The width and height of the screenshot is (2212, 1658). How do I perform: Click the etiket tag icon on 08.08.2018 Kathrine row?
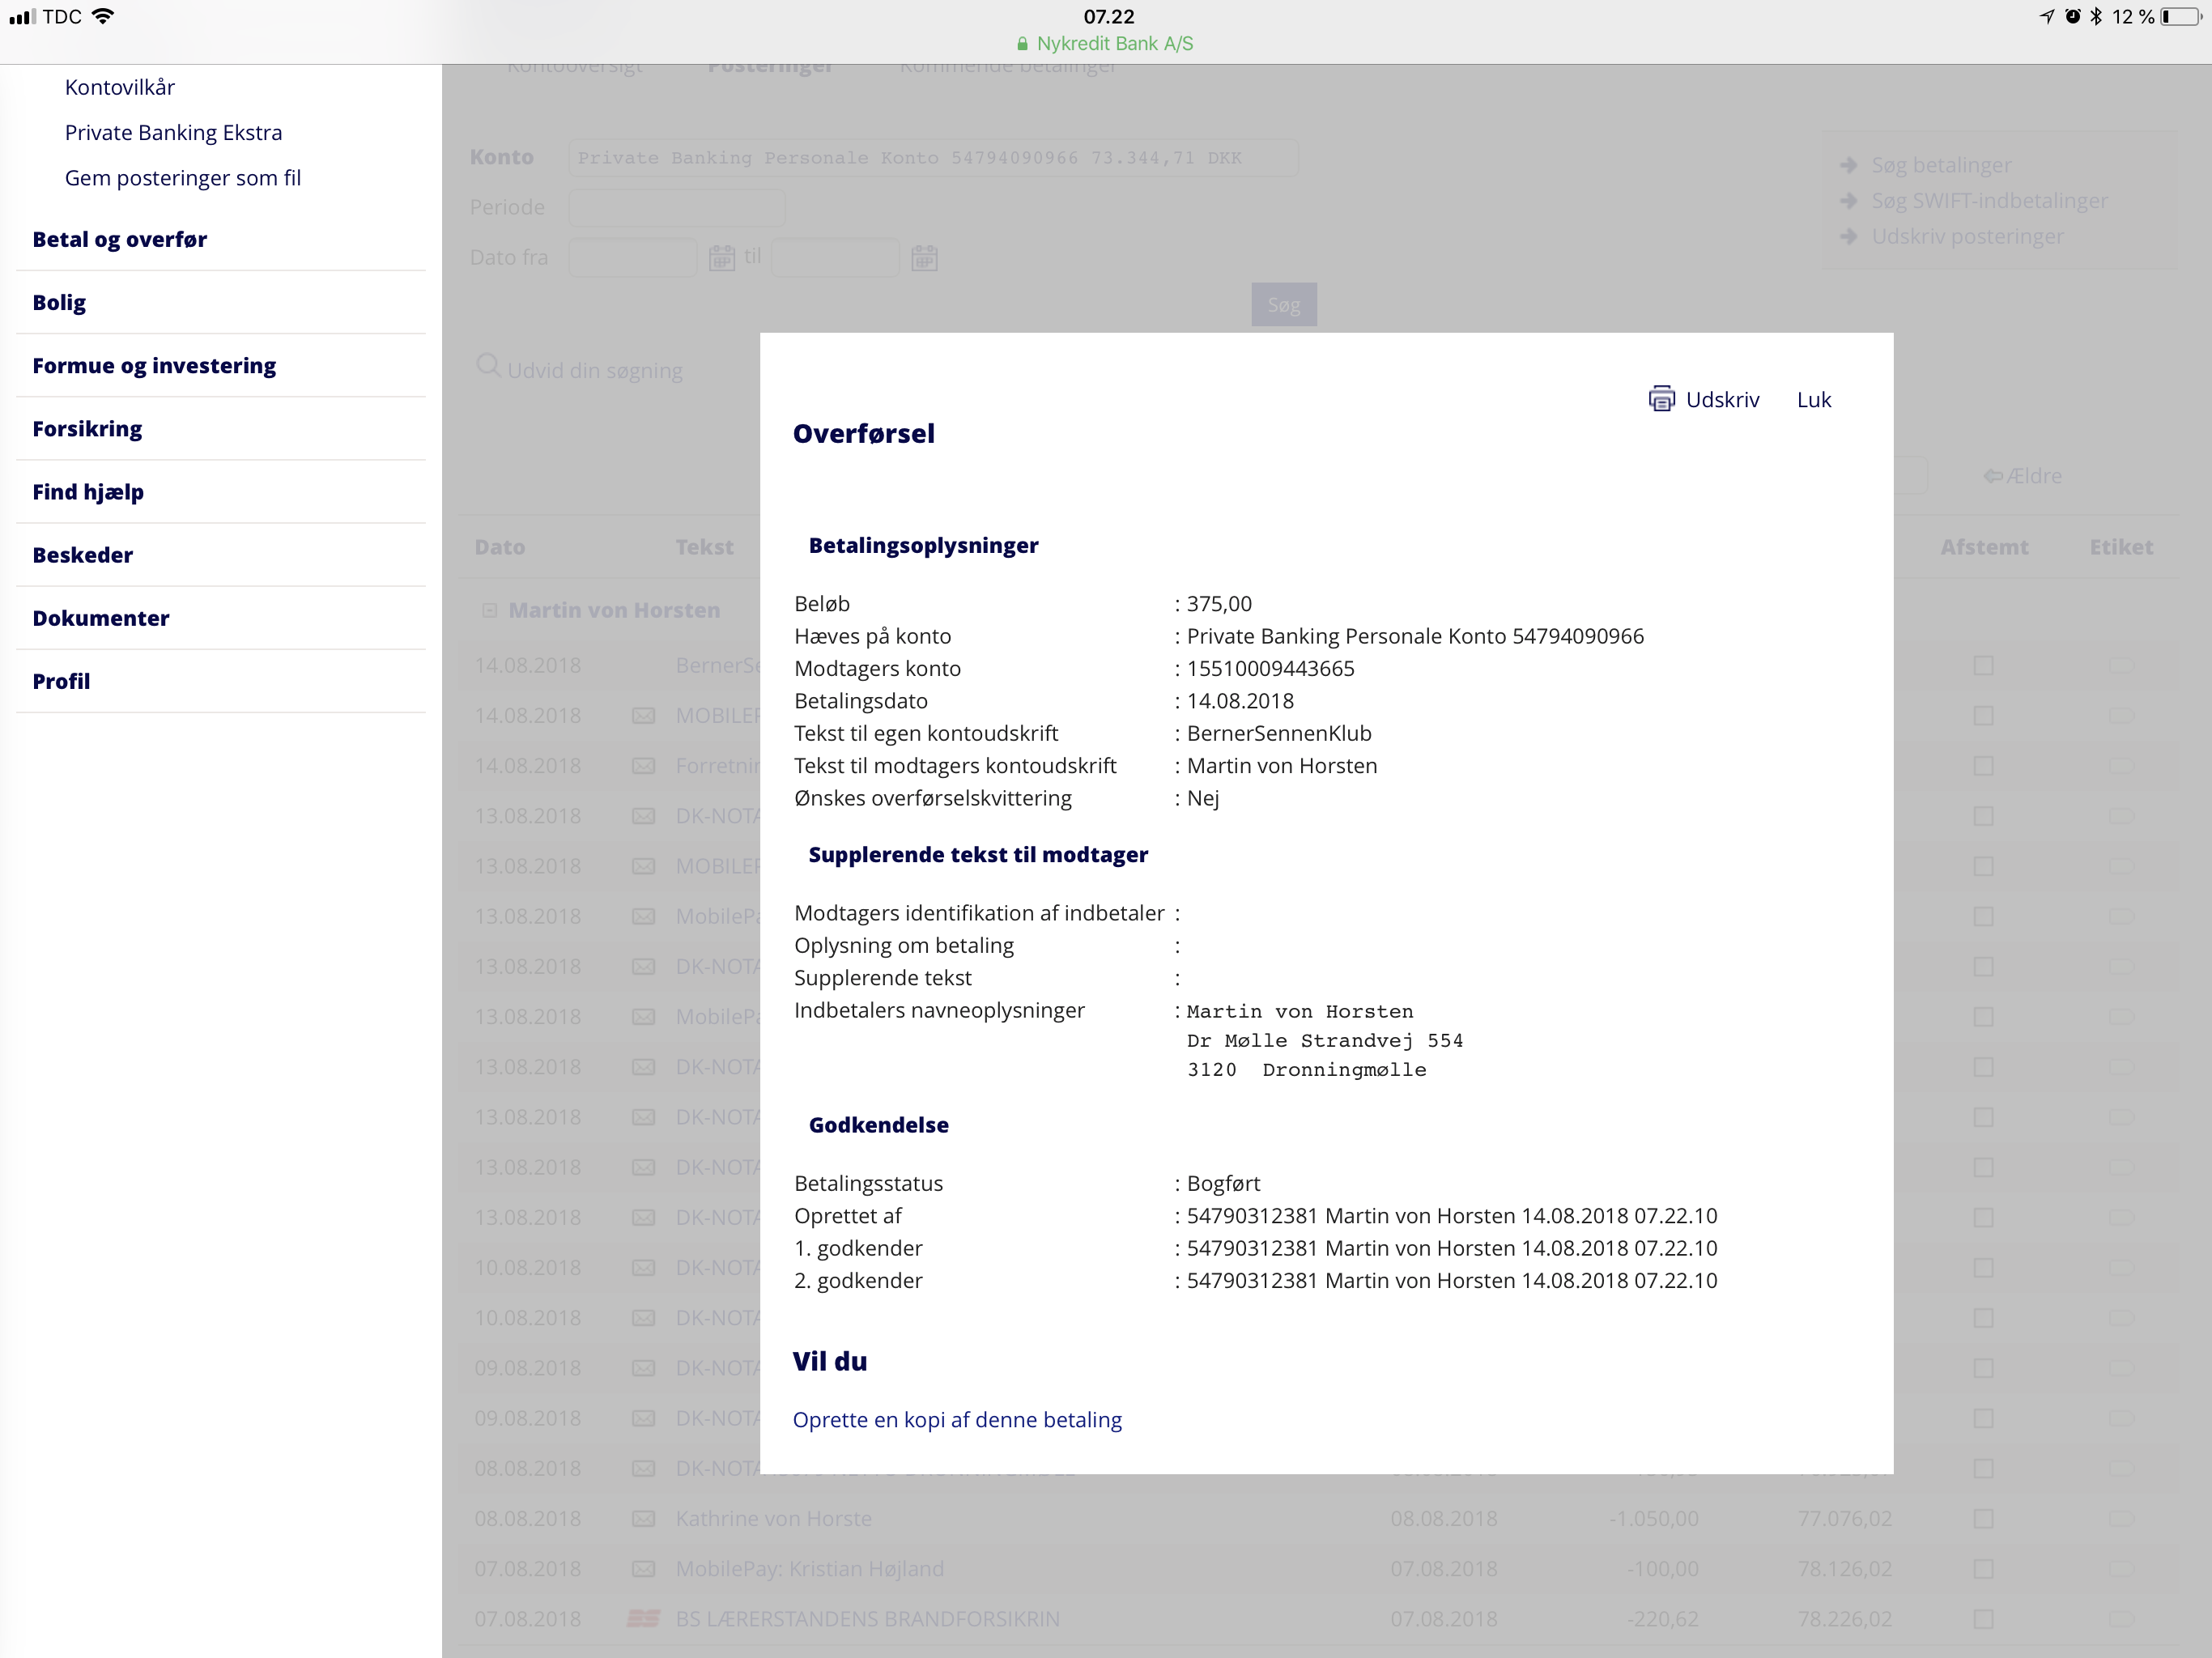tap(2121, 1518)
